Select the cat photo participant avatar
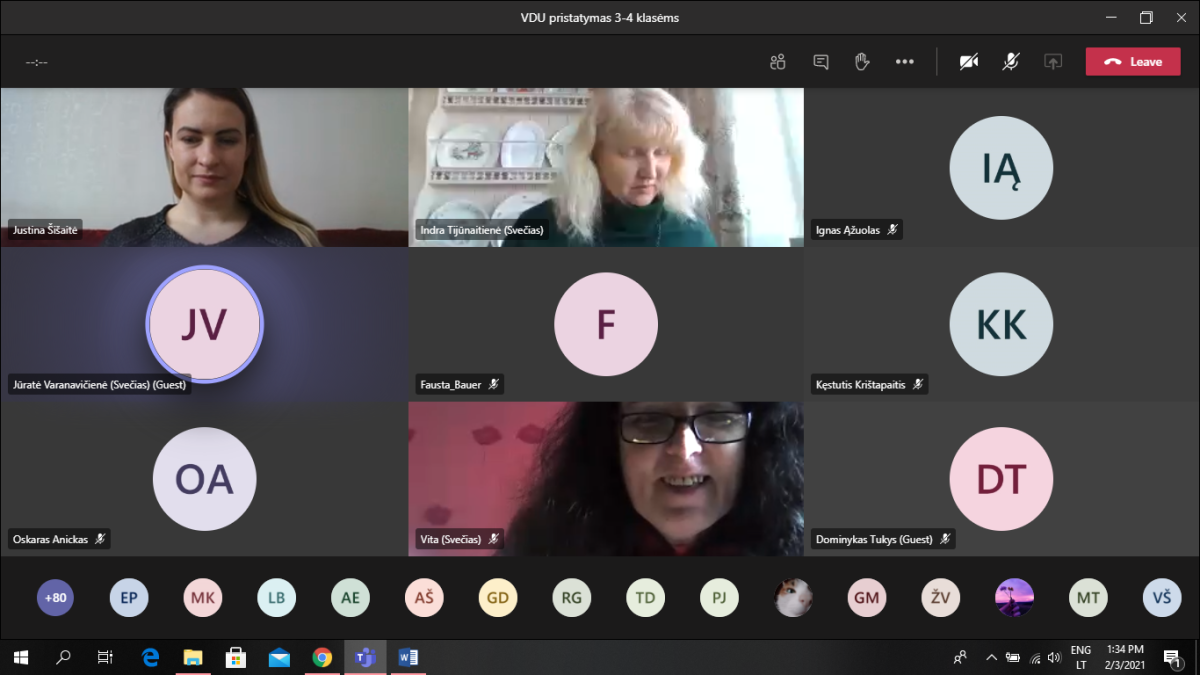1200x675 pixels. pyautogui.click(x=793, y=598)
